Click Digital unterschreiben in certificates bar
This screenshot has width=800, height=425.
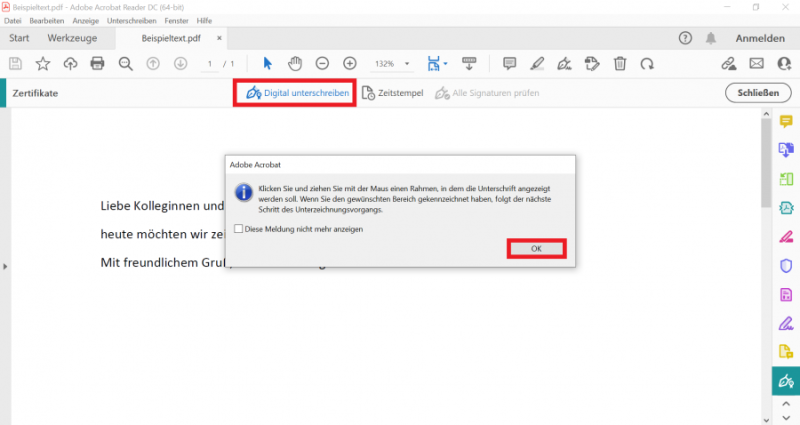pyautogui.click(x=297, y=93)
